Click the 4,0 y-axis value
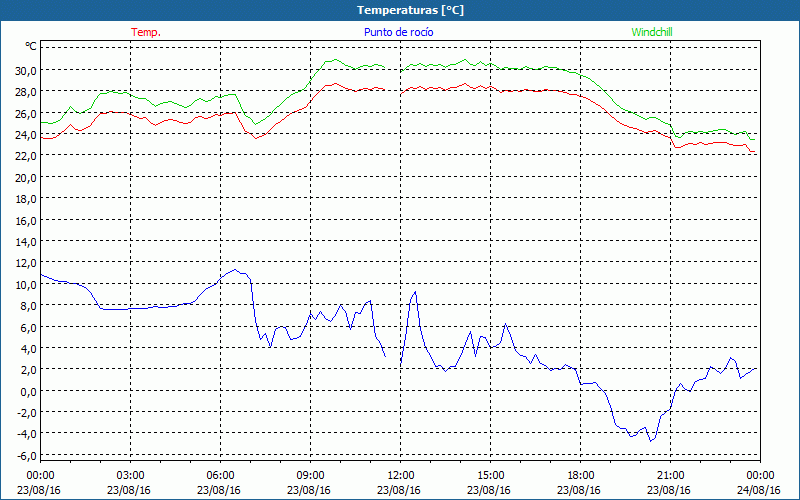Screen dimensions: 800x500 [29, 348]
